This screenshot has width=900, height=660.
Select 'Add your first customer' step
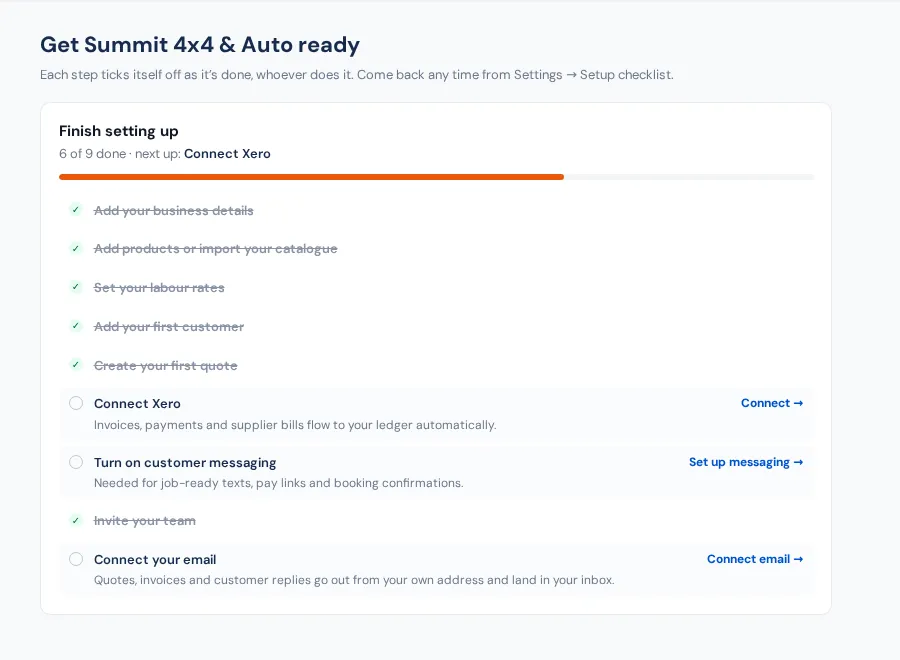[169, 327]
